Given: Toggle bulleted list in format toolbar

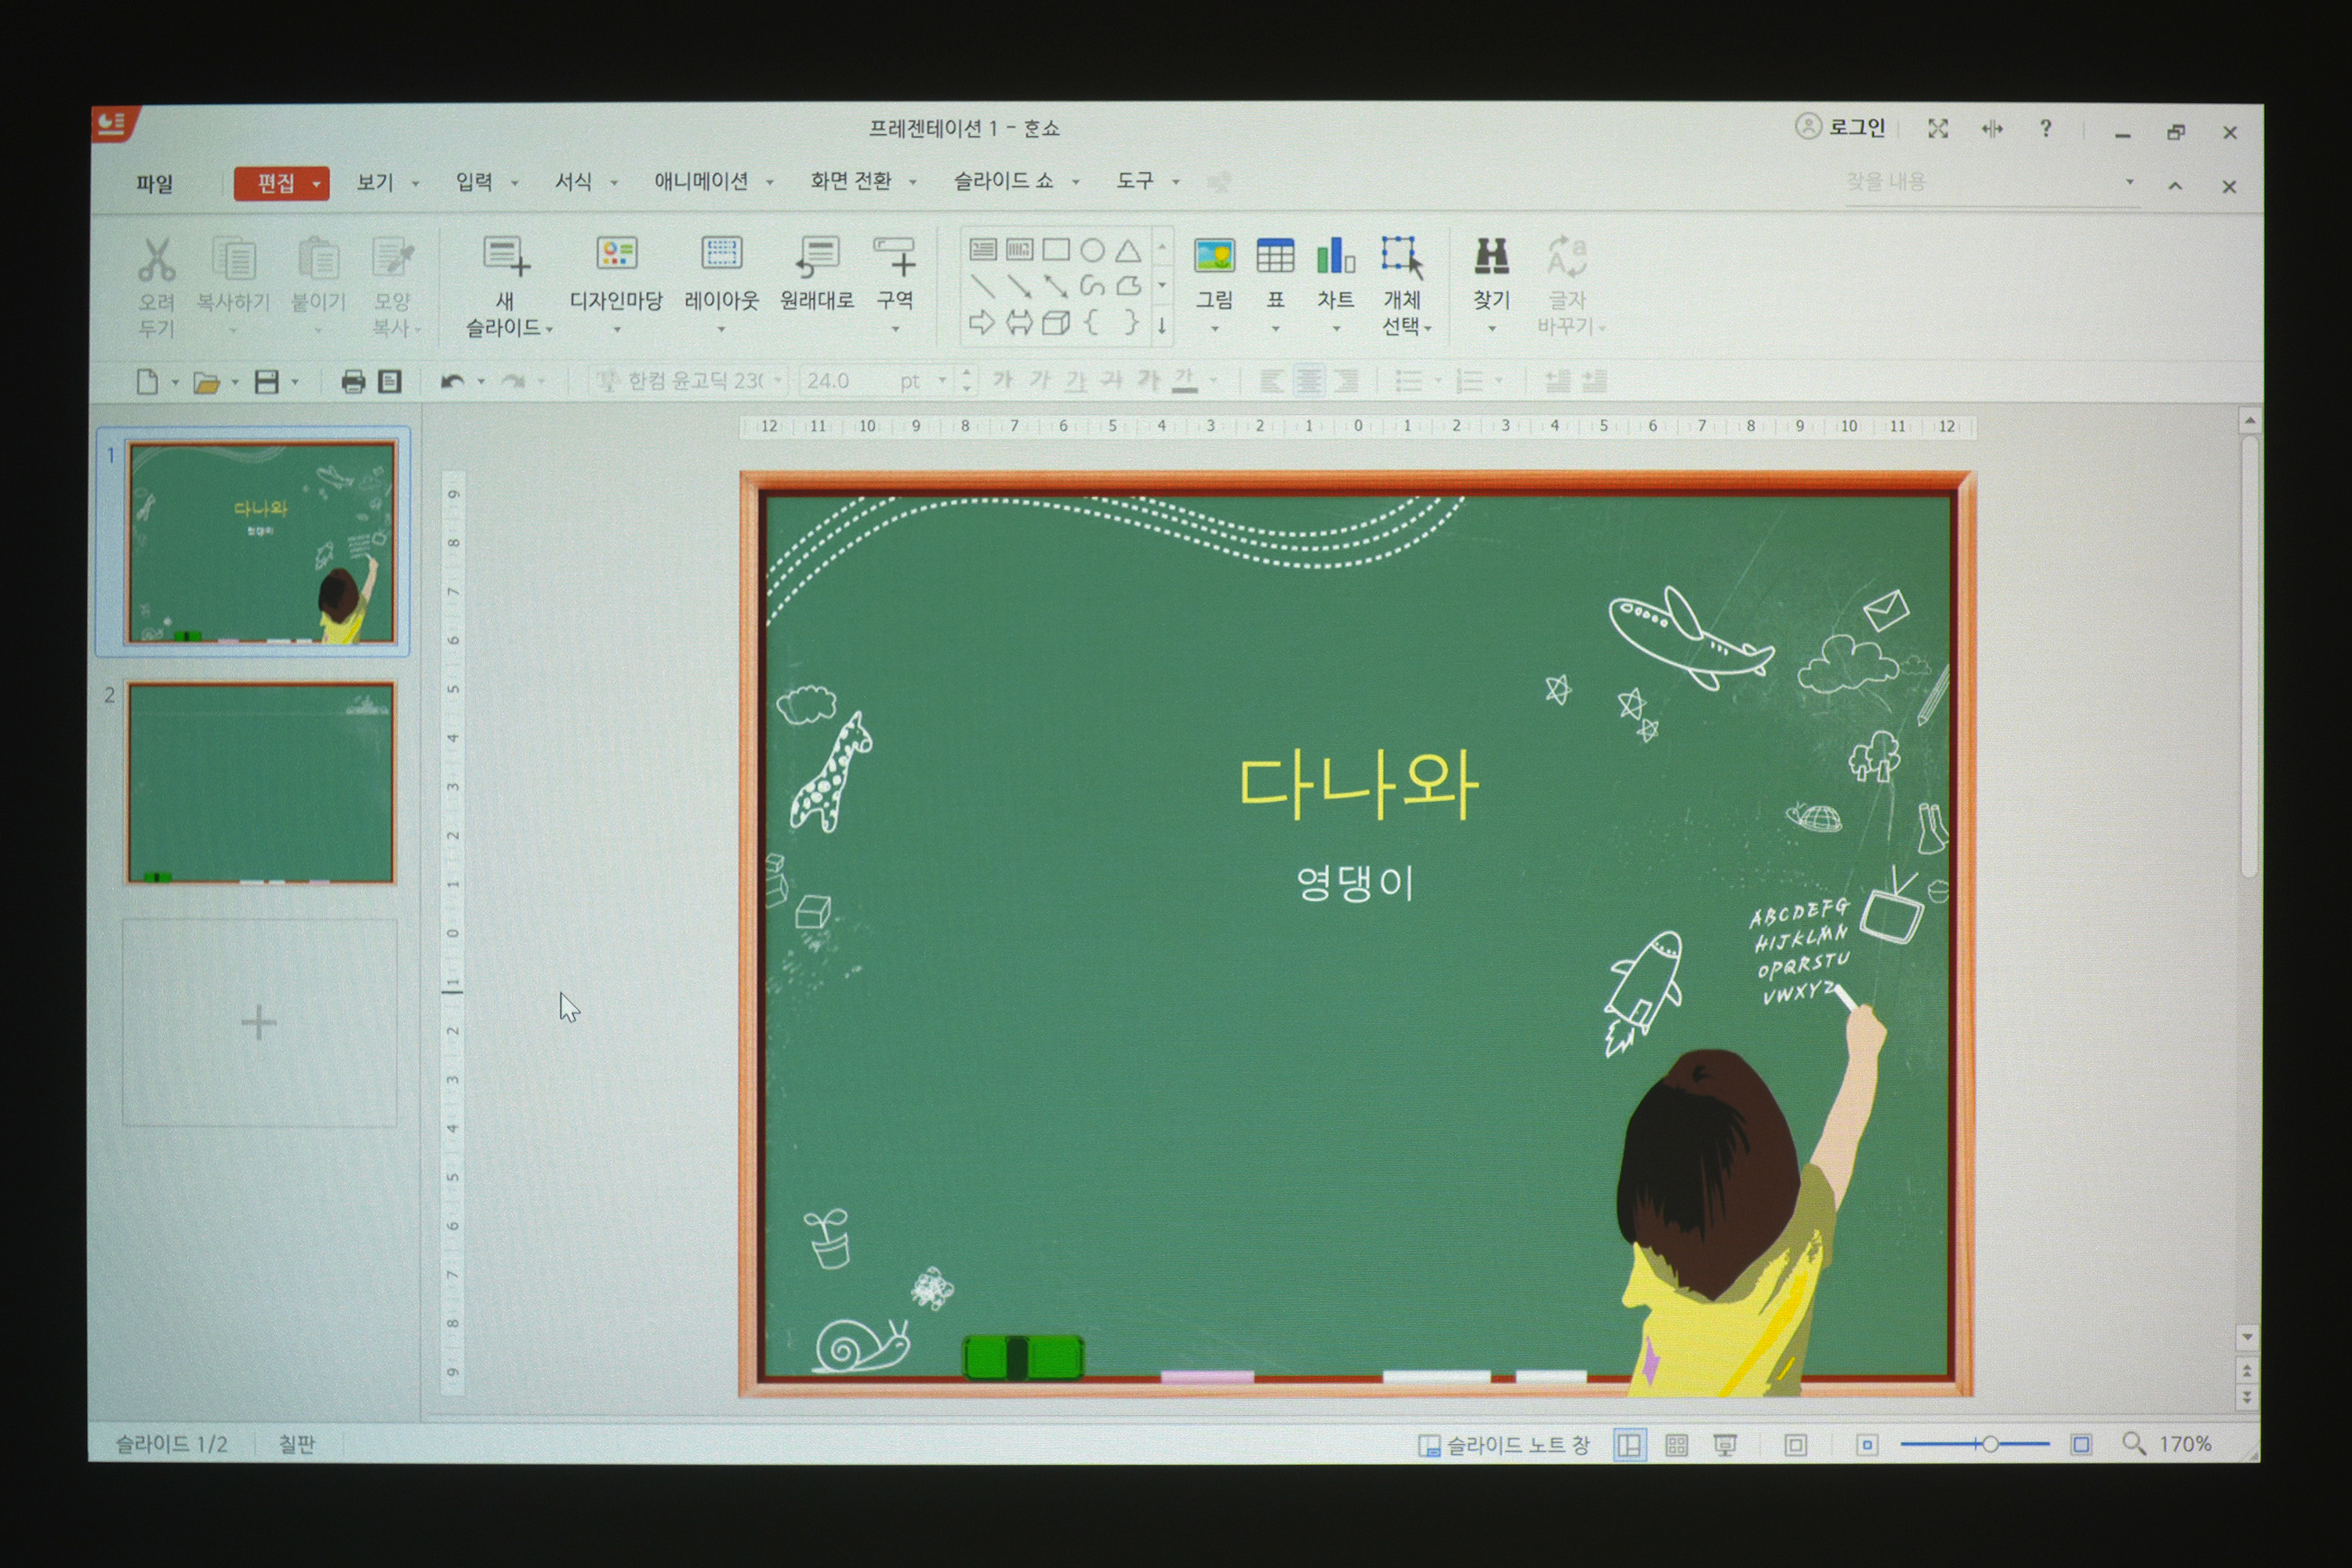Looking at the screenshot, I should 1408,381.
